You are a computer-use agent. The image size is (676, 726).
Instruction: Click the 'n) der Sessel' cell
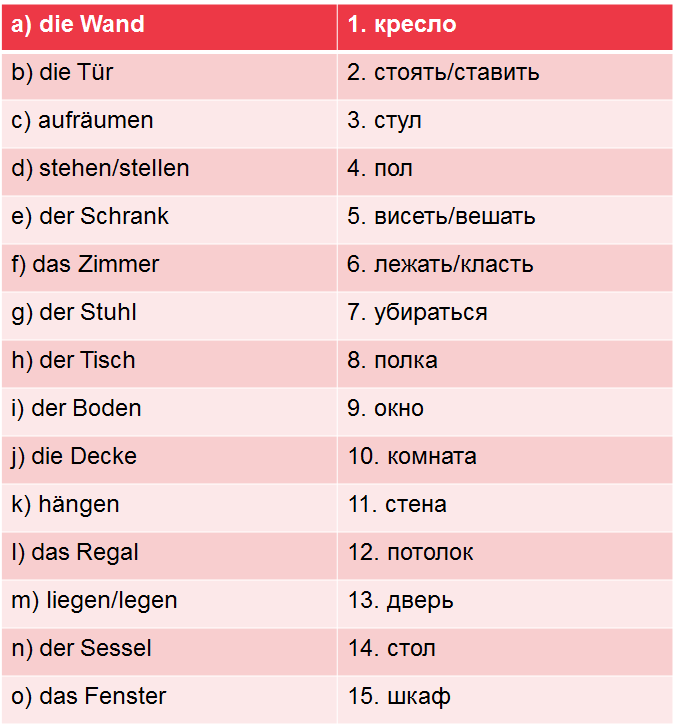click(168, 649)
